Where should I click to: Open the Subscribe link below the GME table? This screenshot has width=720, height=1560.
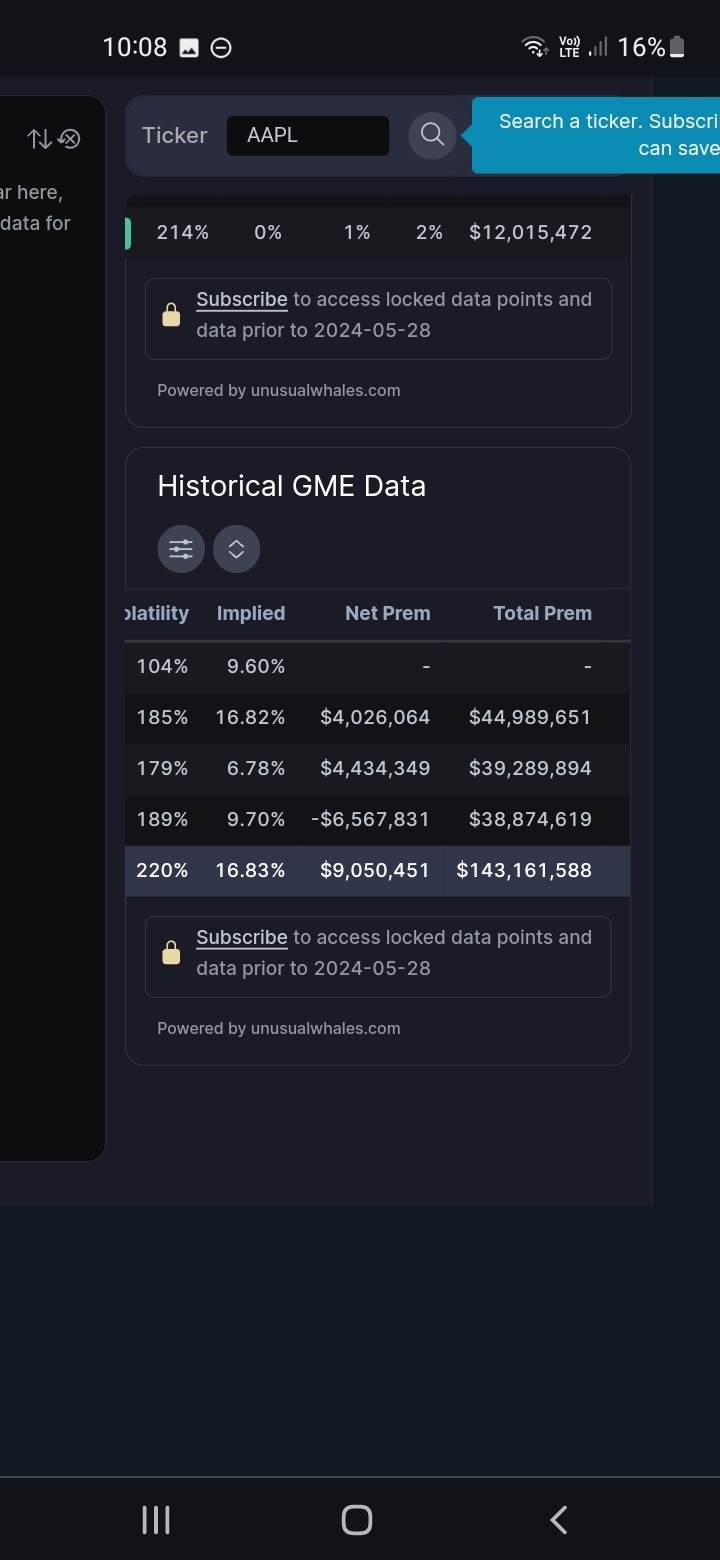(x=241, y=937)
